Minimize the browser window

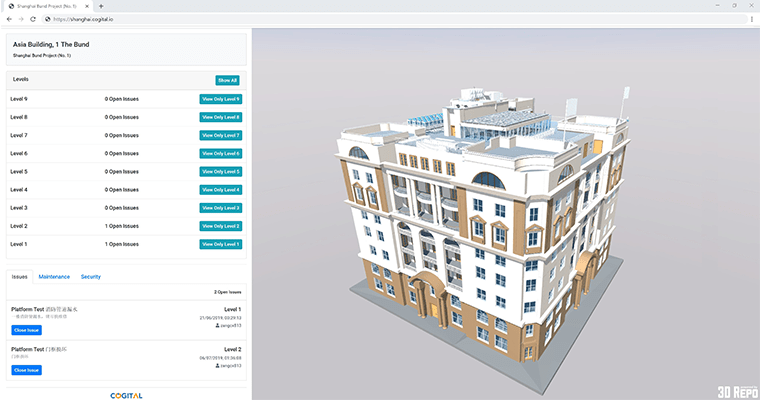click(718, 5)
